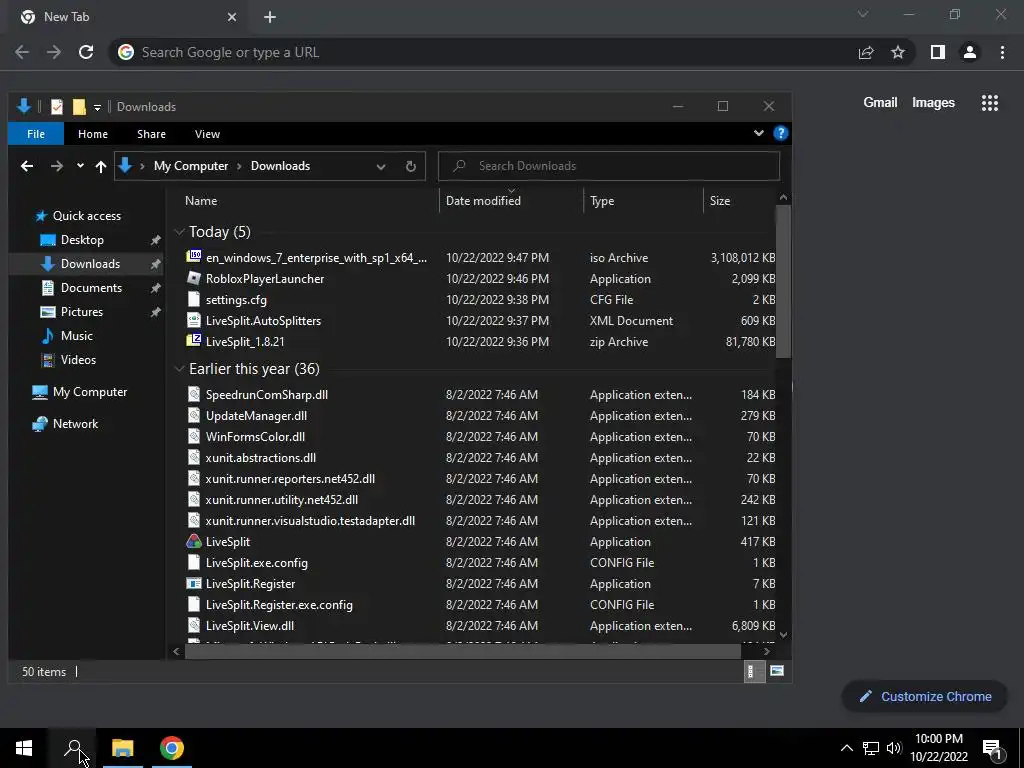Click the New folder quick access icon
Image resolution: width=1024 pixels, height=768 pixels.
tap(79, 106)
